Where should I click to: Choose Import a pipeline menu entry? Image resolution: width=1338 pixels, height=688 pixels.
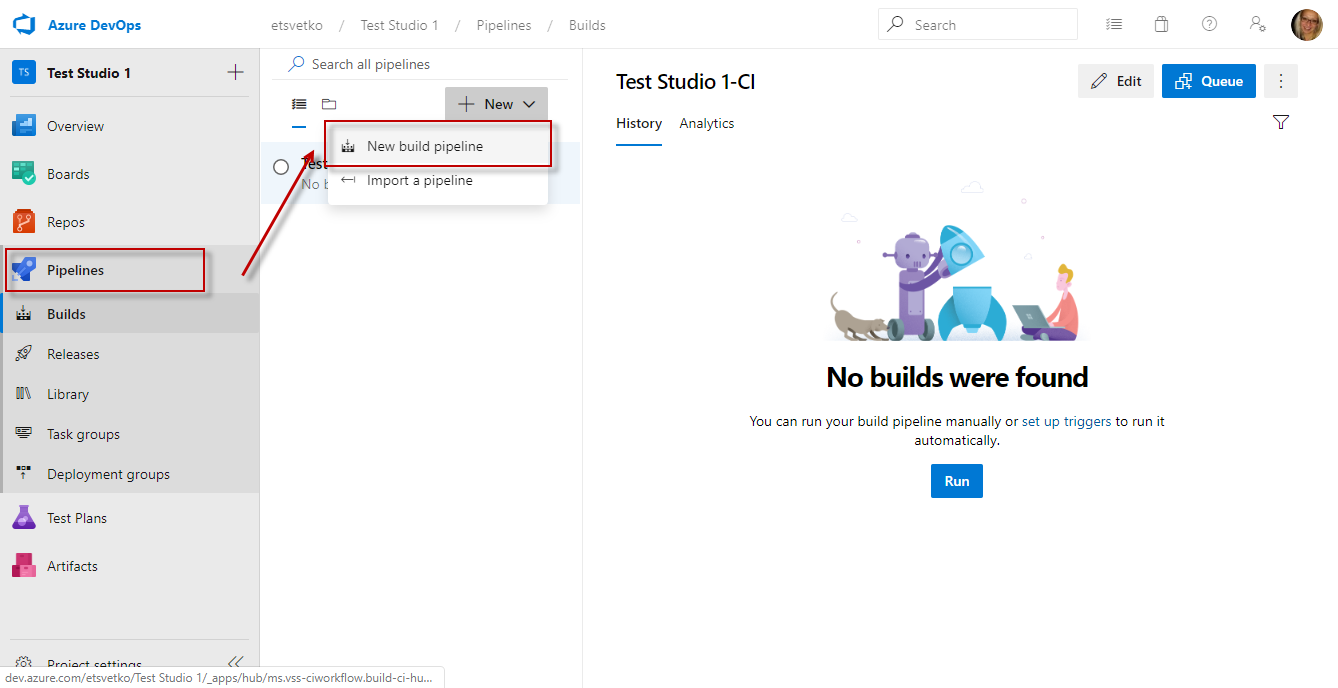(438, 181)
